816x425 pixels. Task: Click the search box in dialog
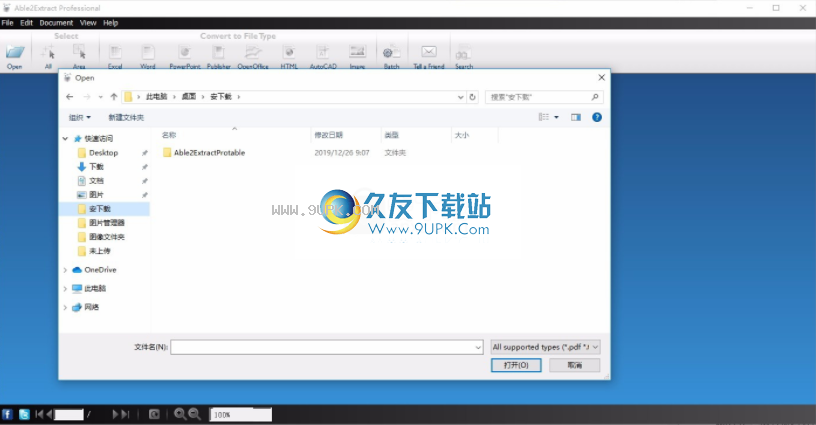pos(544,97)
